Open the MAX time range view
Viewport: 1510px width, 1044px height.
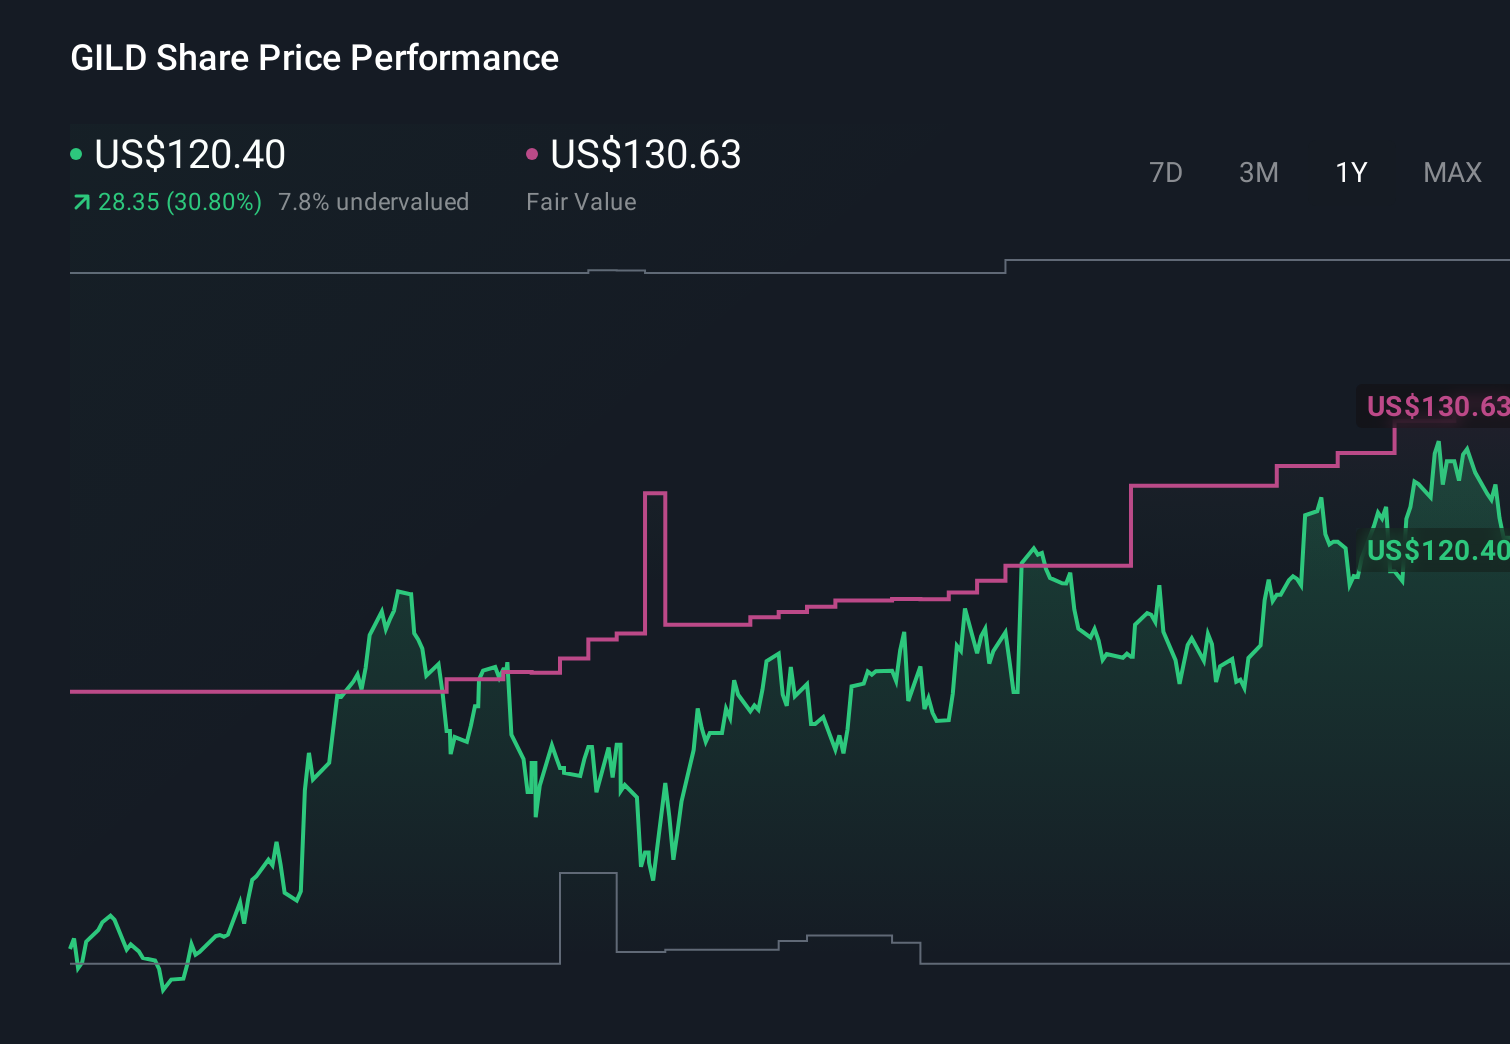[1451, 172]
